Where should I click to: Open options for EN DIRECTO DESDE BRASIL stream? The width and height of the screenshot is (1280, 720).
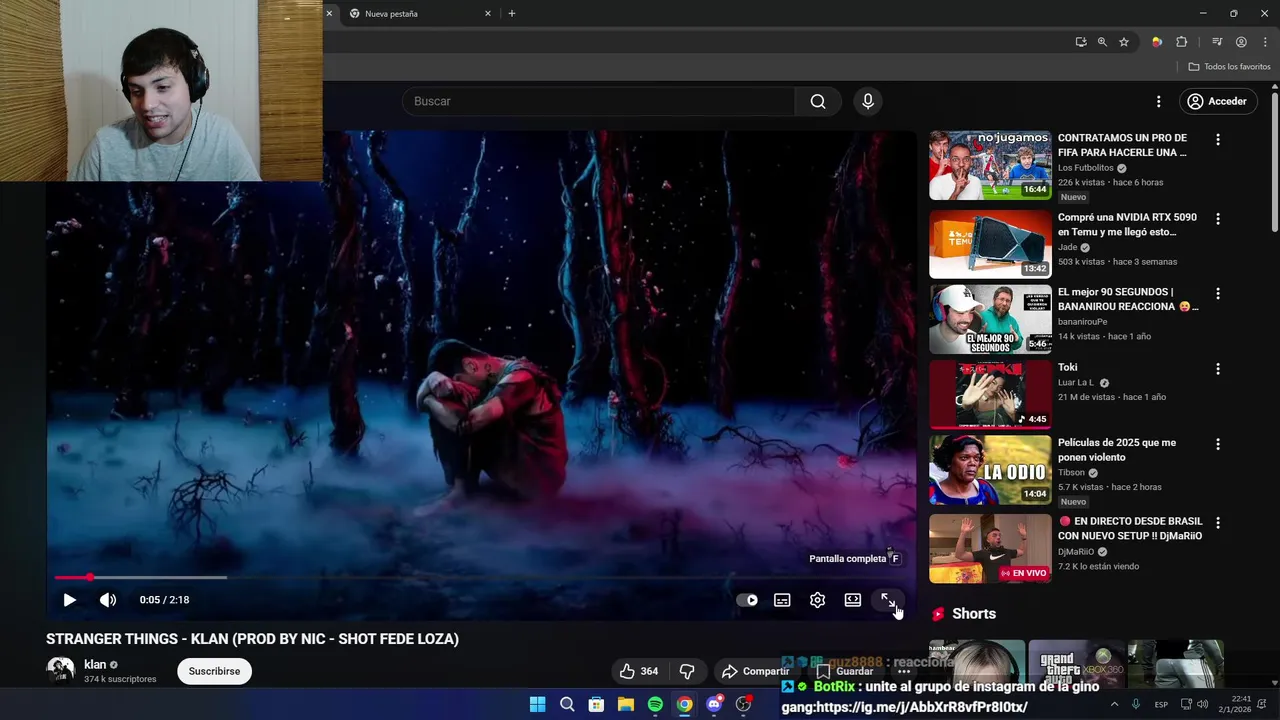(1217, 523)
